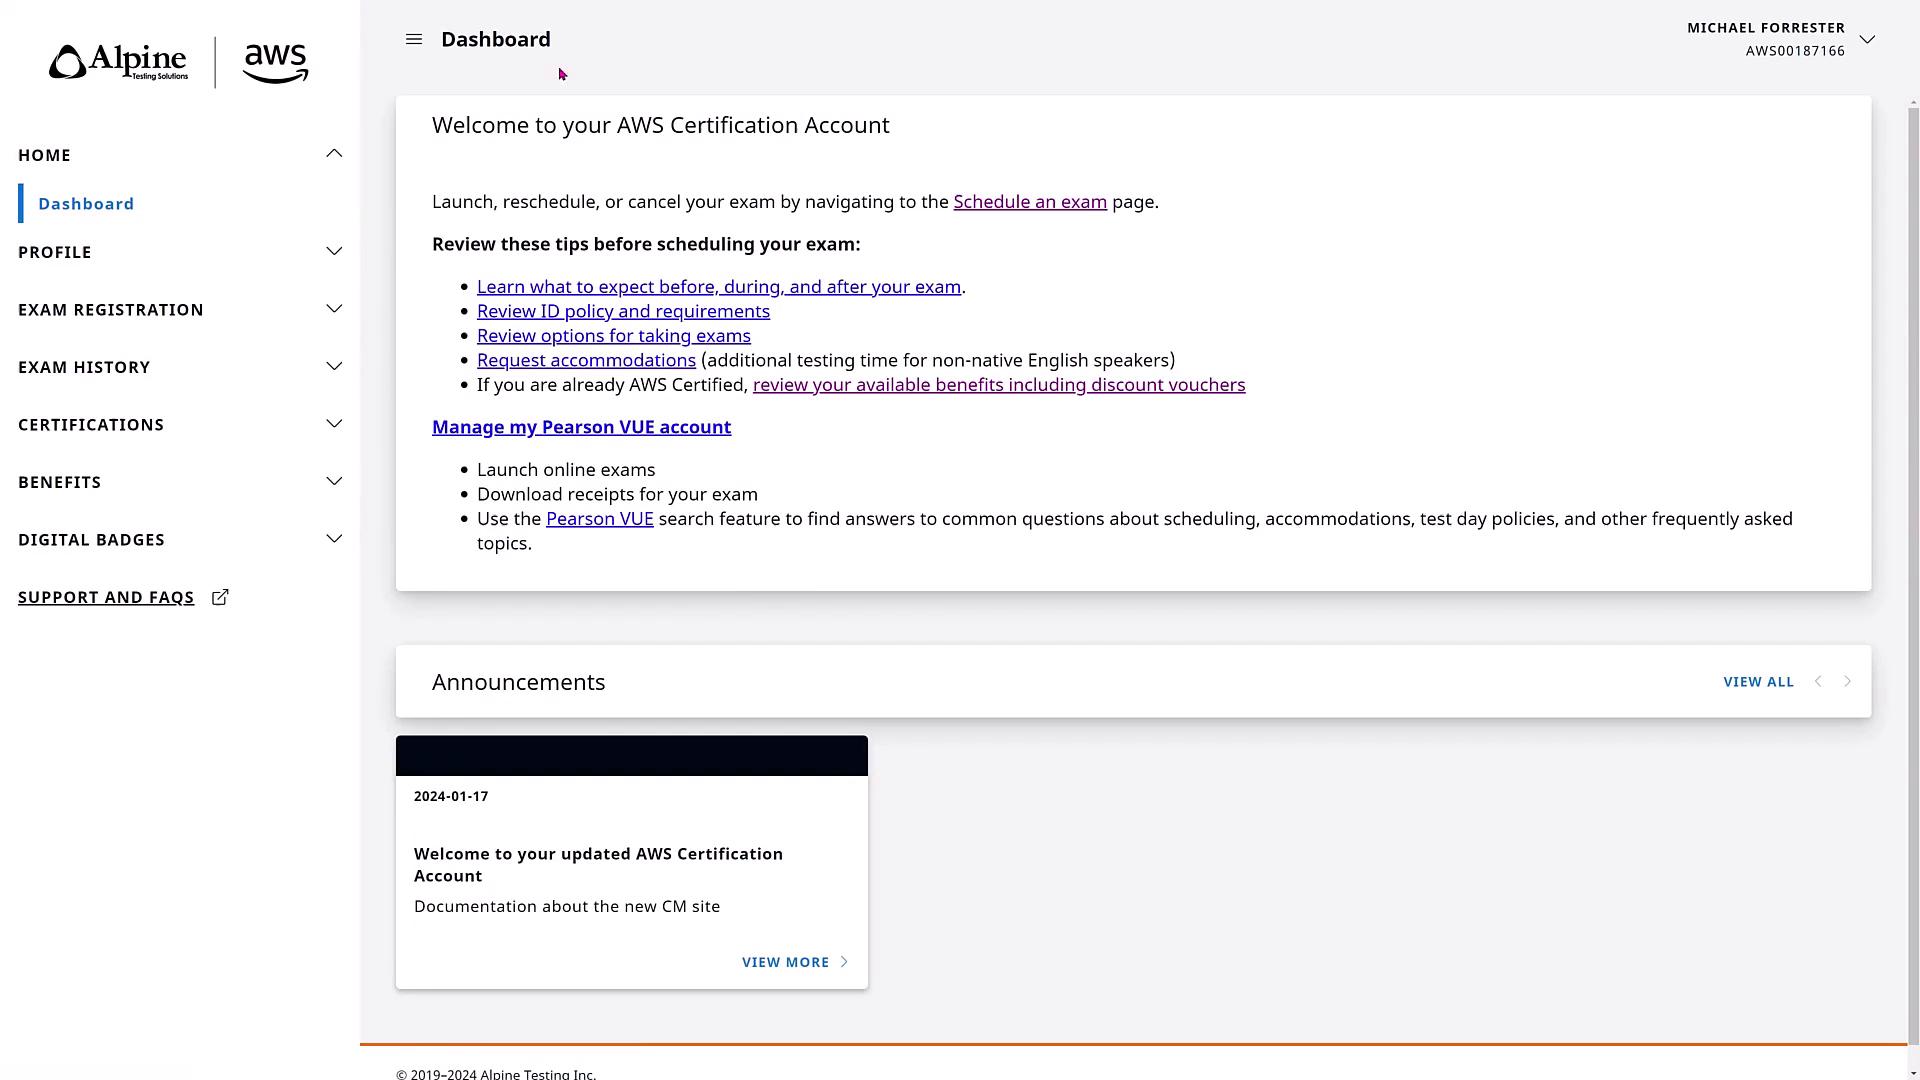Click the View More arrow on announcement card
1920x1080 pixels.
tap(844, 962)
